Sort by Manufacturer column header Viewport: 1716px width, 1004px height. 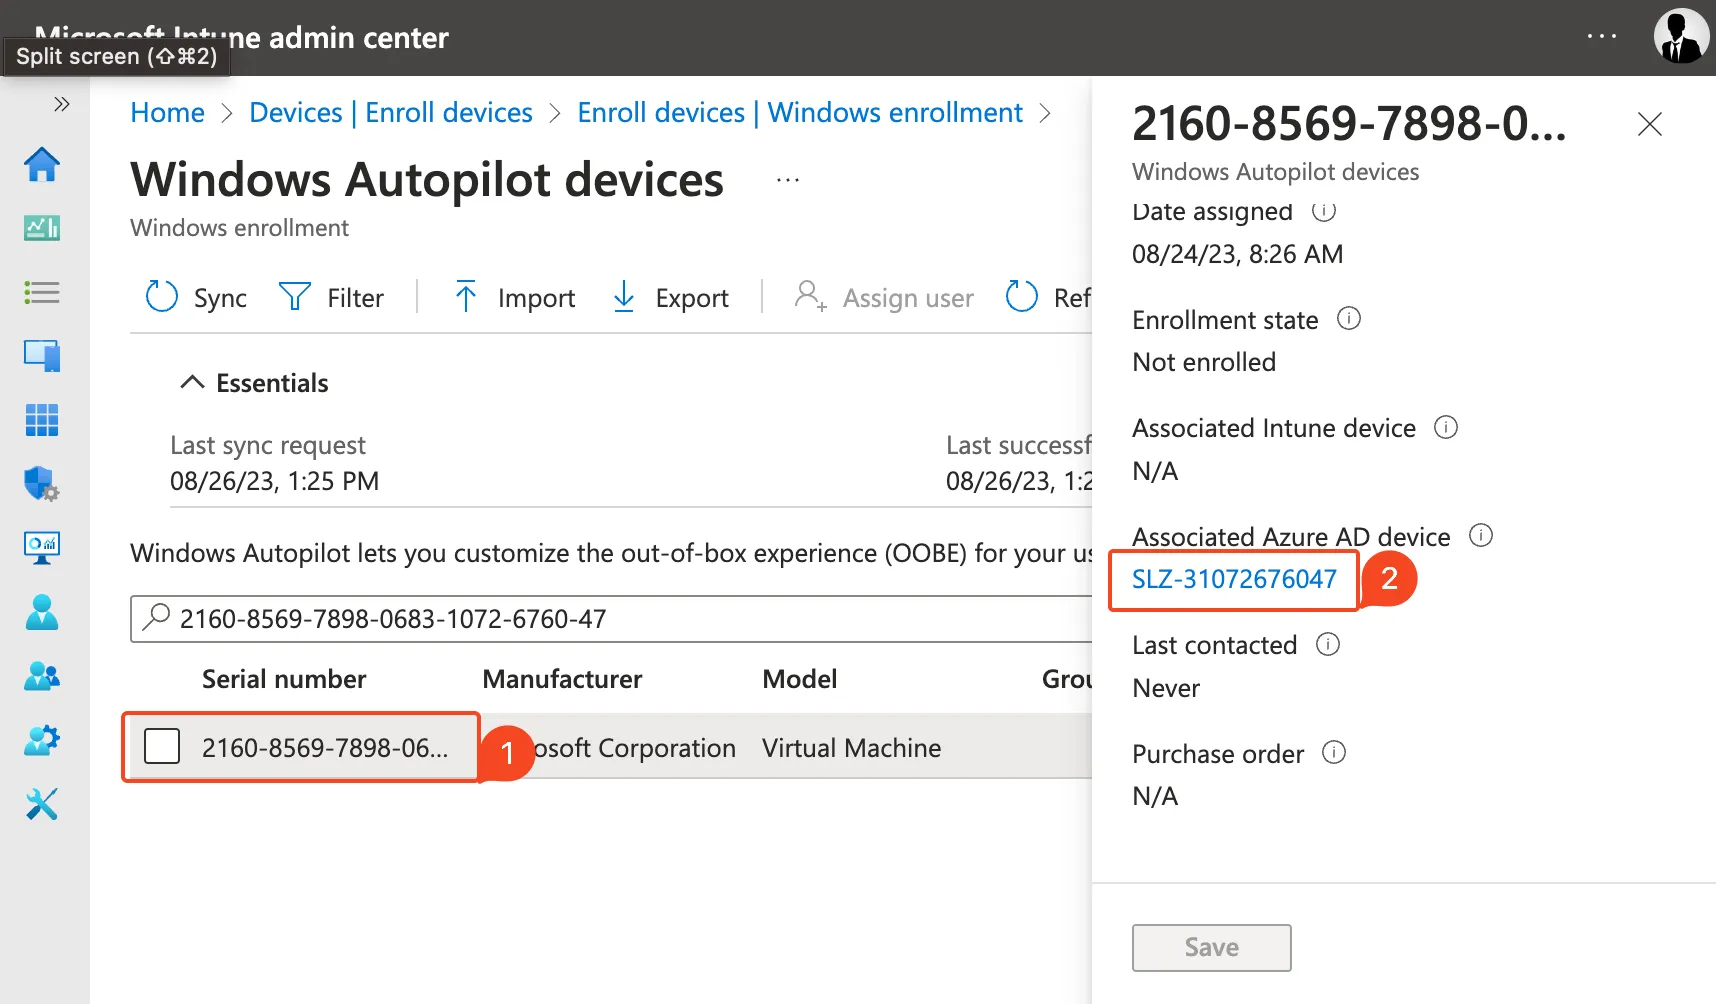coord(562,679)
